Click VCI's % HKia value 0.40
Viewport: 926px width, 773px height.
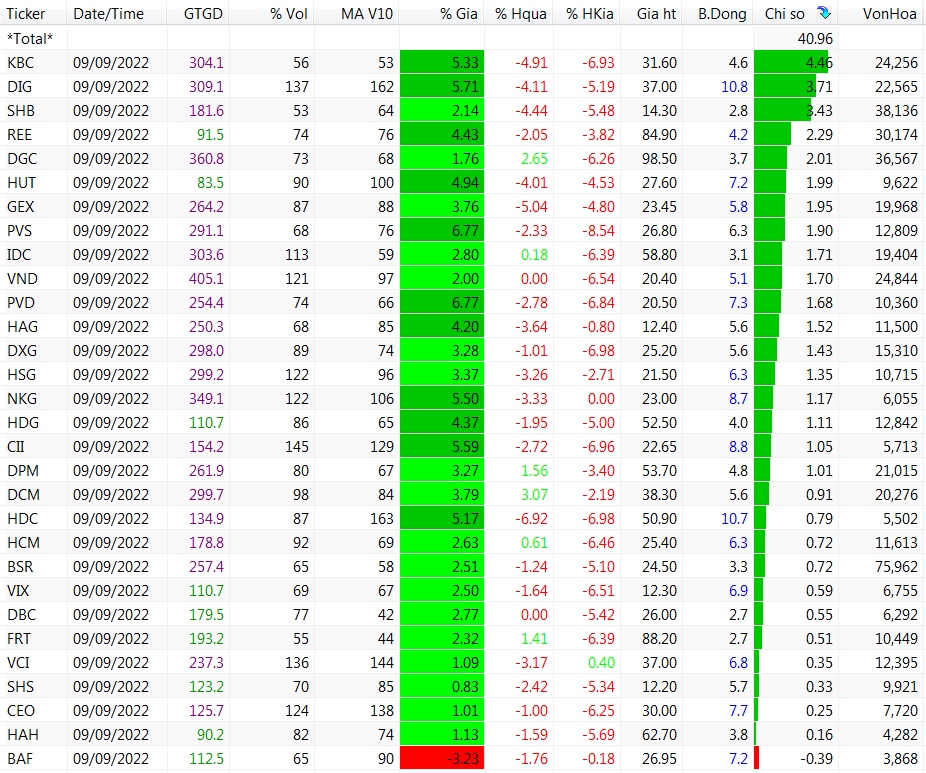tap(601, 663)
